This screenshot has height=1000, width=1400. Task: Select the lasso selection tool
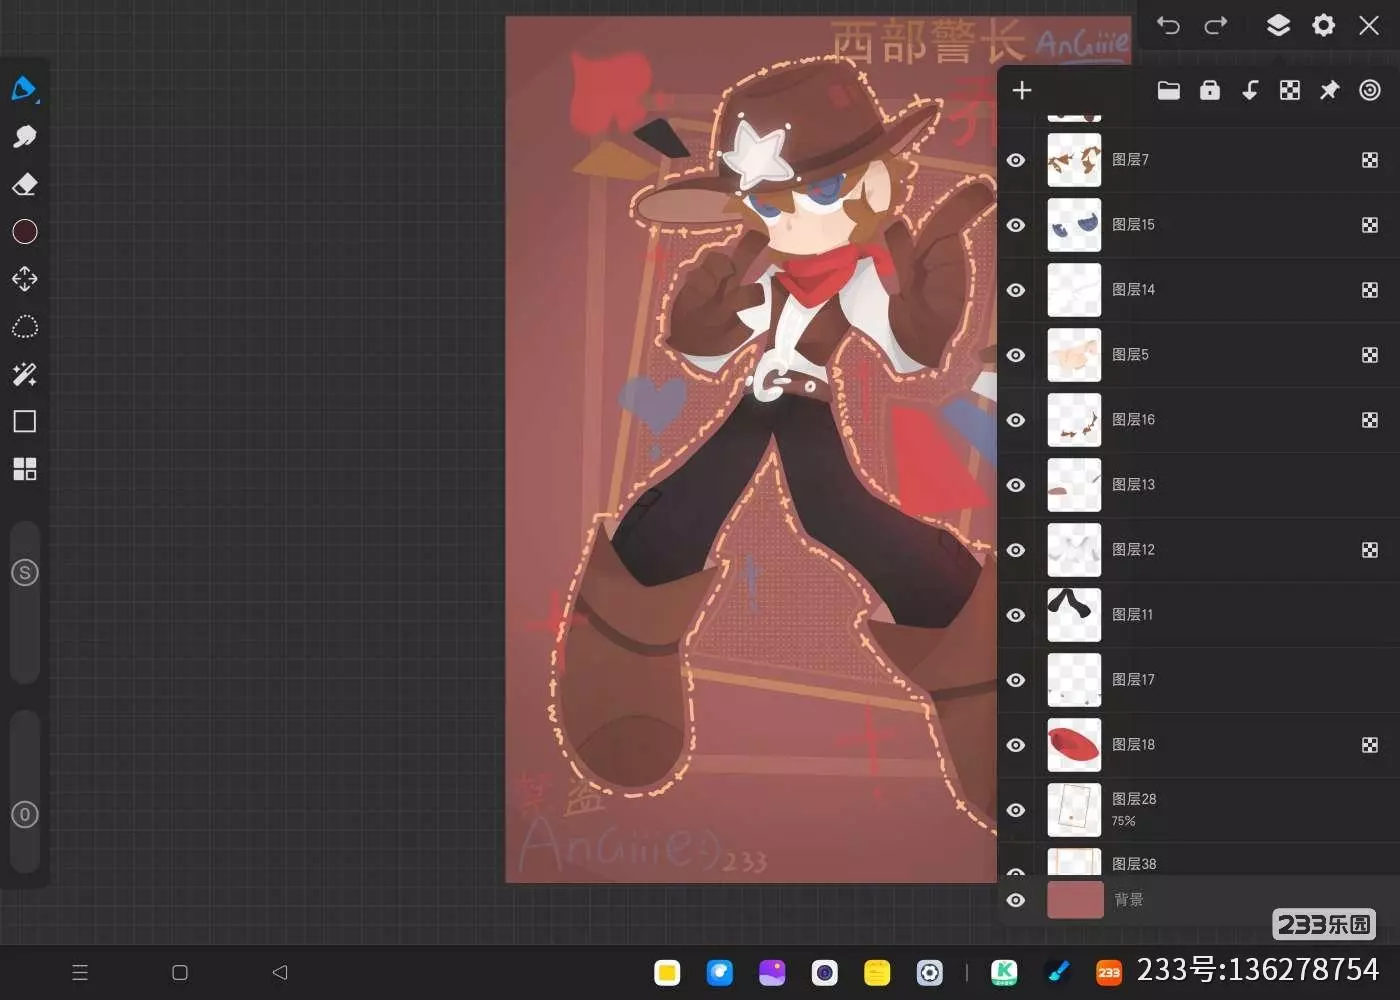(25, 327)
